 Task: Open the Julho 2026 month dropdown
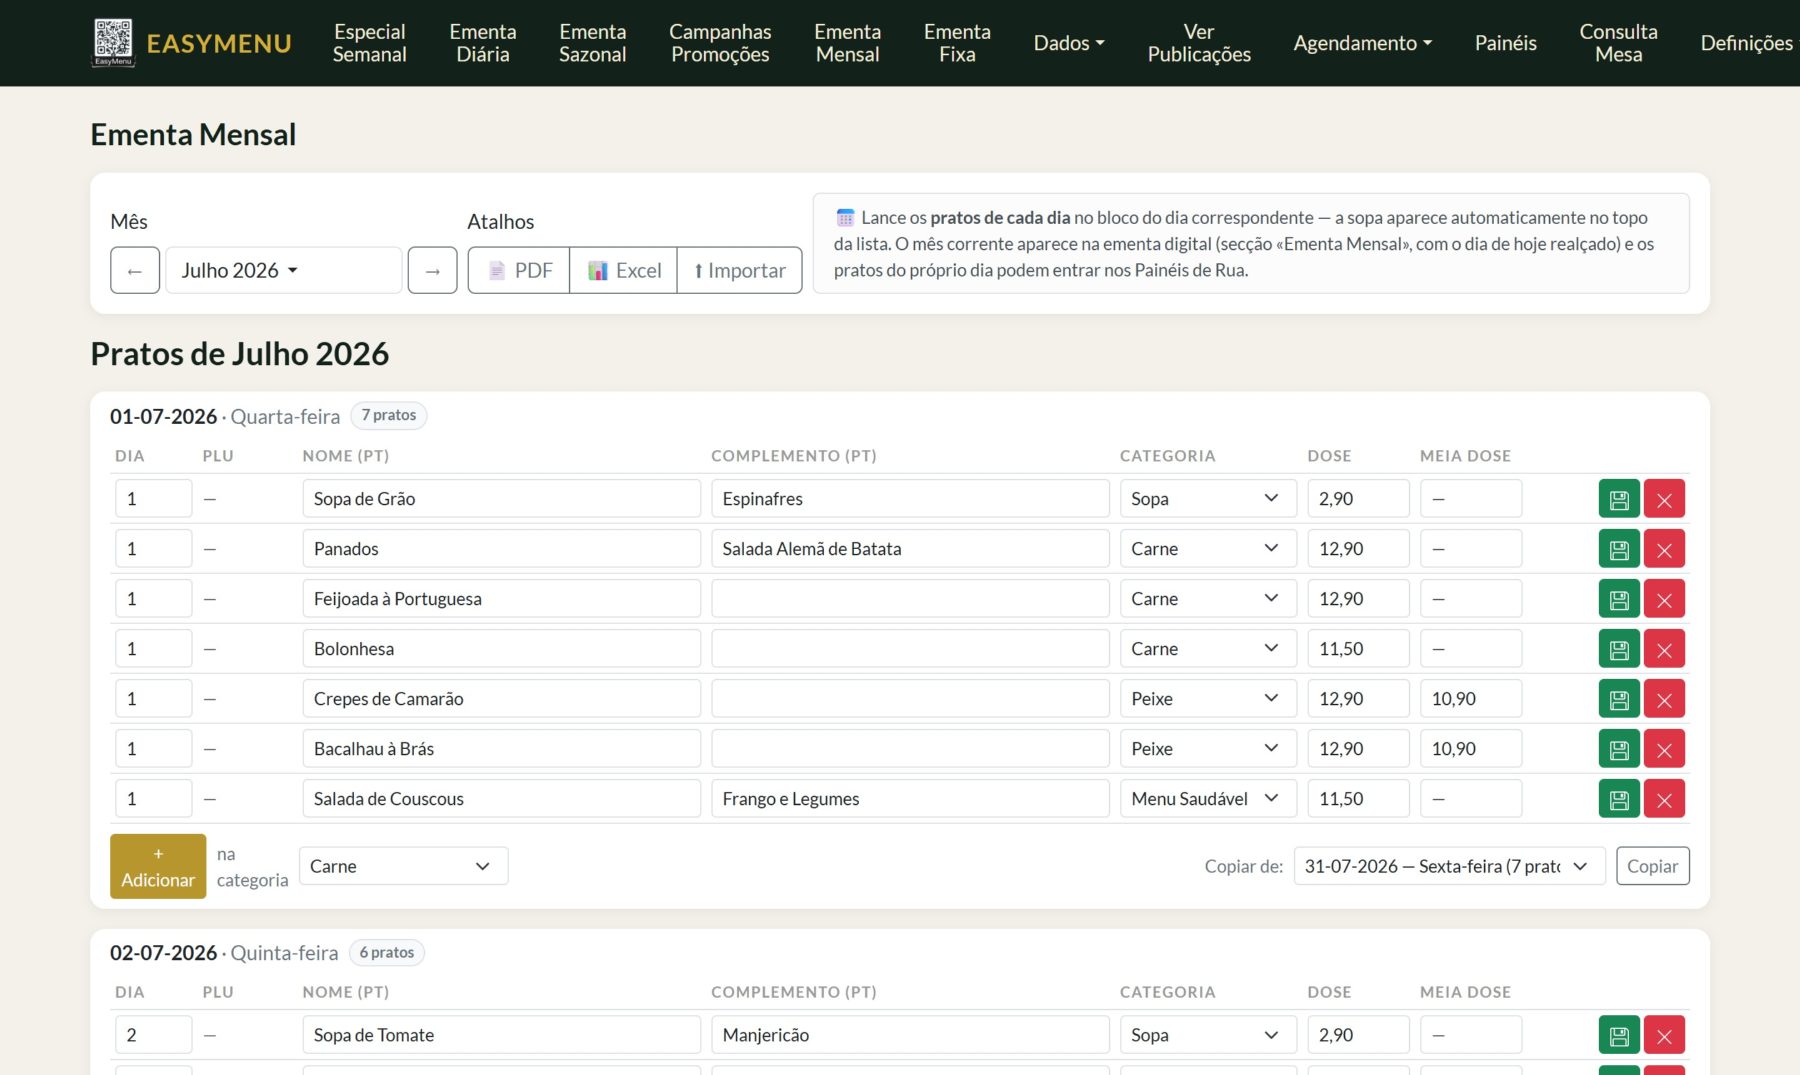coord(284,270)
